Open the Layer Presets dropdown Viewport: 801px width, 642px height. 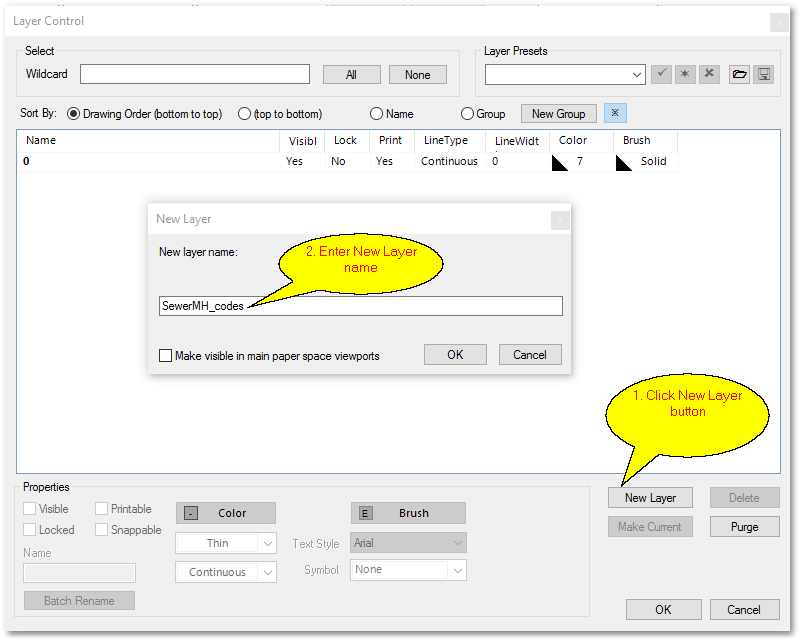point(637,75)
